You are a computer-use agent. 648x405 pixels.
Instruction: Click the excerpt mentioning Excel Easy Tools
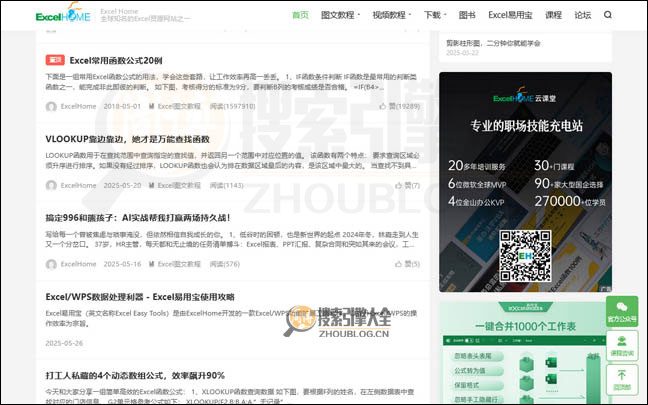[x=231, y=318]
